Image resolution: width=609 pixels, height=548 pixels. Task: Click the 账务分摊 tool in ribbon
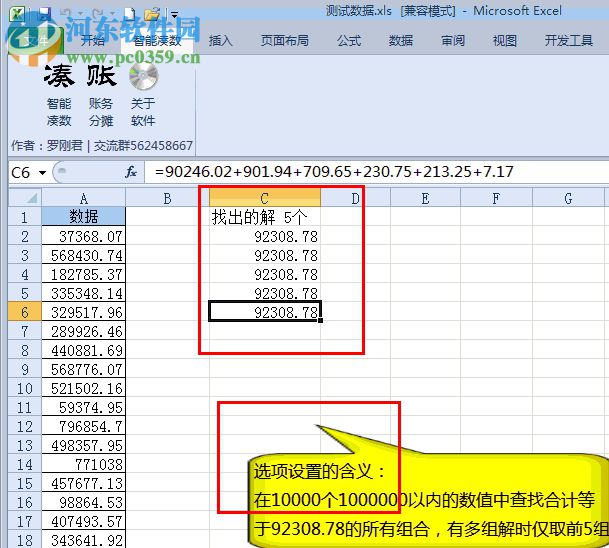coord(101,95)
